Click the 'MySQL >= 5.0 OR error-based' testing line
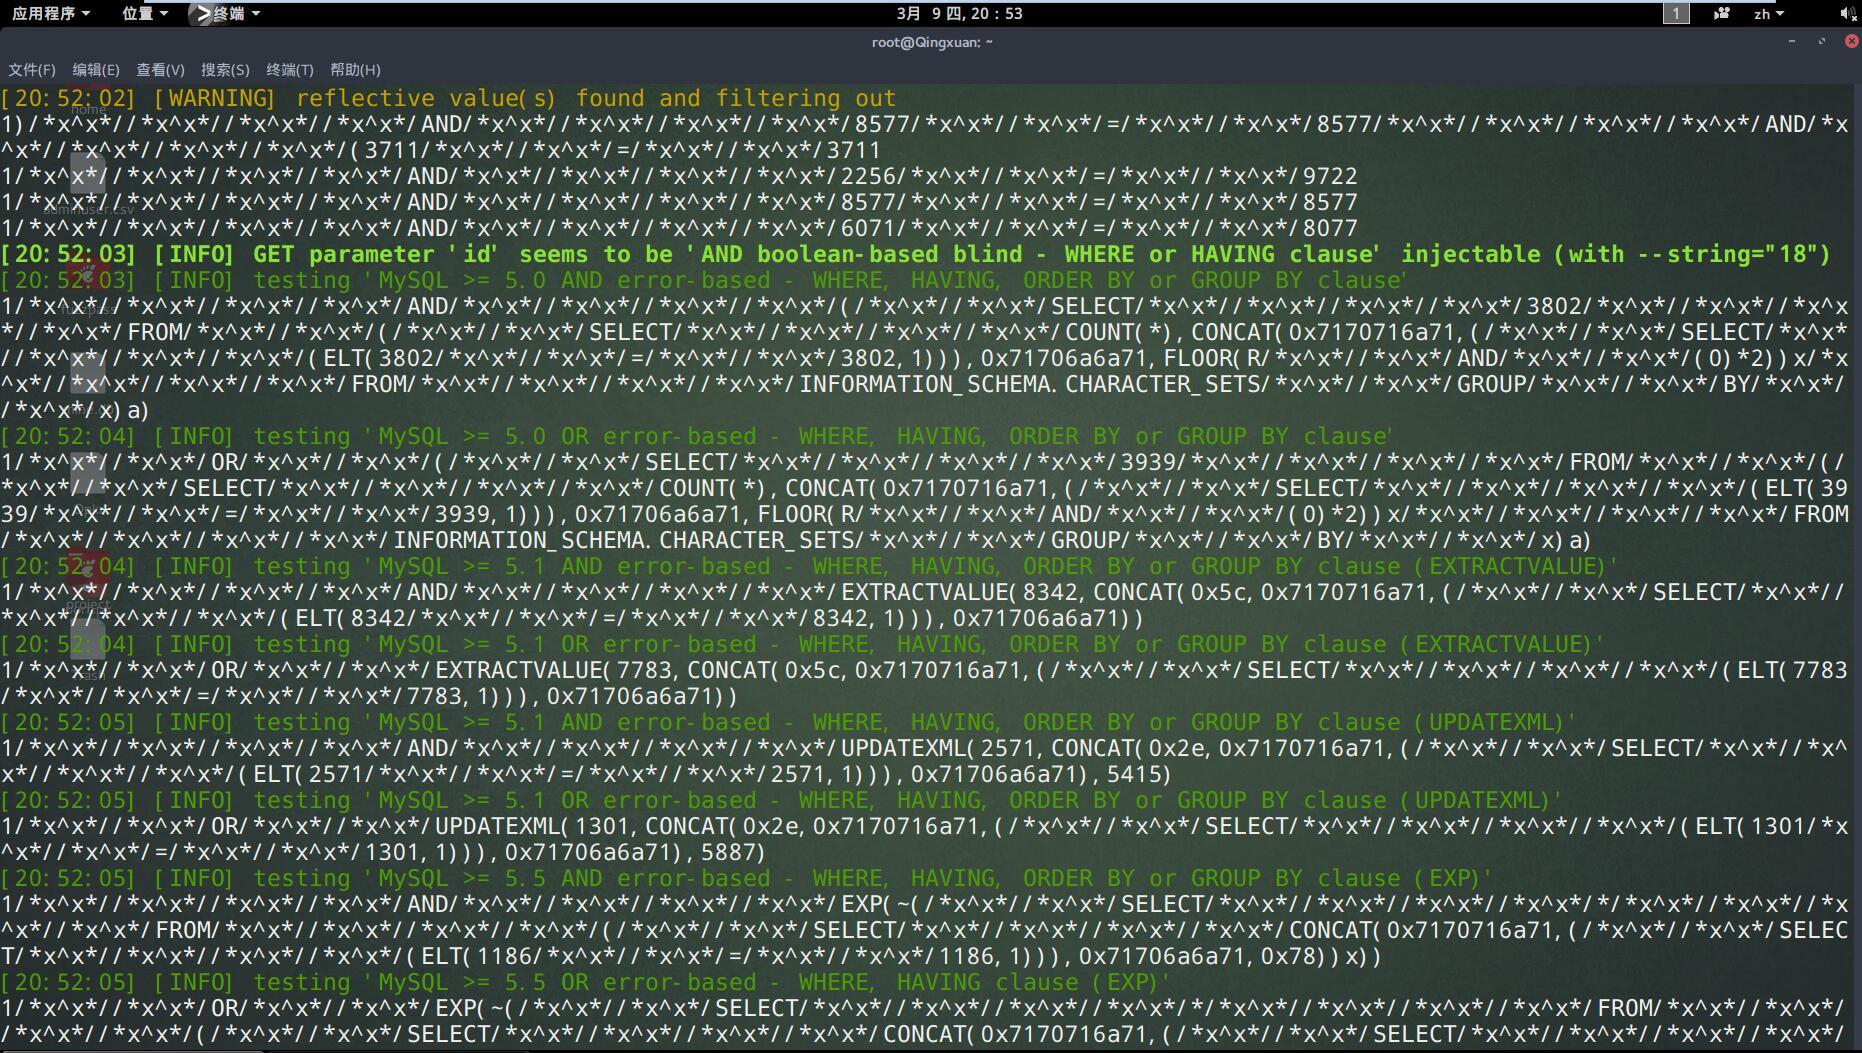The image size is (1862, 1053). (697, 436)
